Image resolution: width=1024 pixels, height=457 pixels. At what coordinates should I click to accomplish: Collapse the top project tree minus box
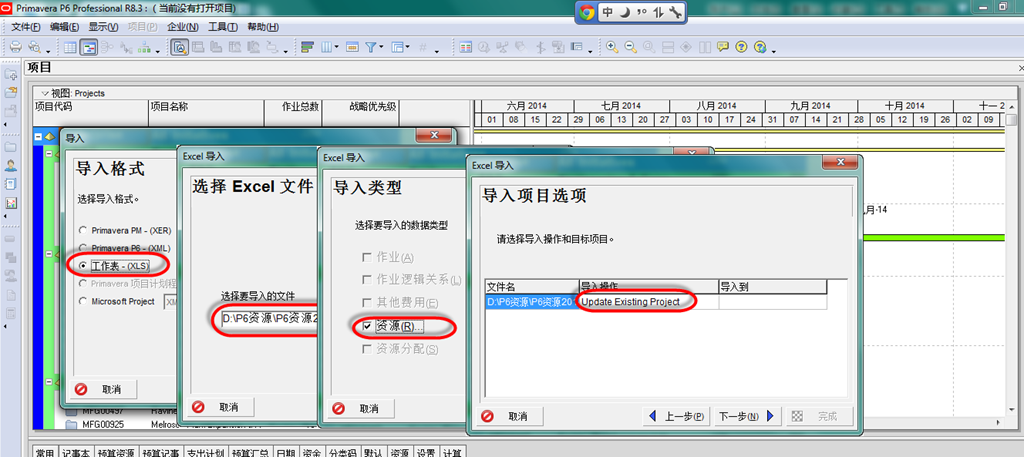click(38, 136)
